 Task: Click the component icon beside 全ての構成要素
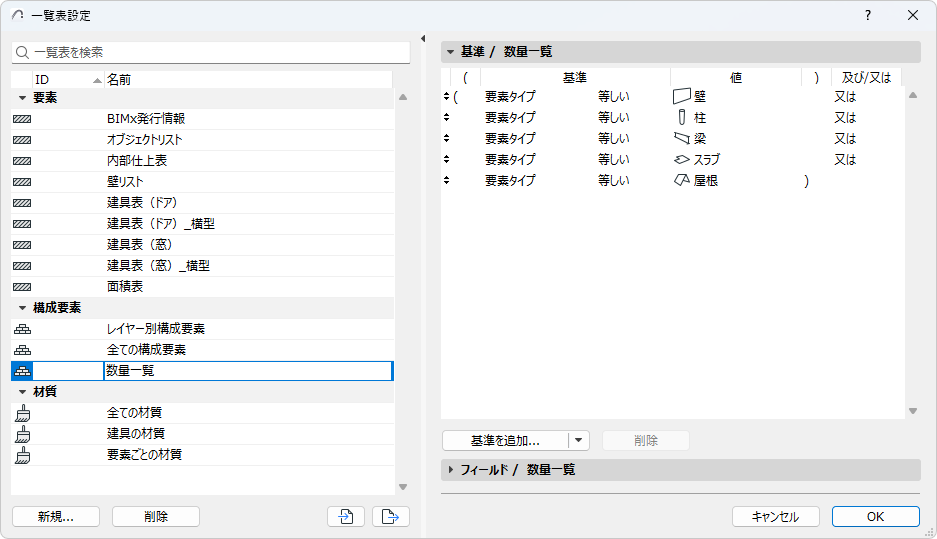point(23,350)
